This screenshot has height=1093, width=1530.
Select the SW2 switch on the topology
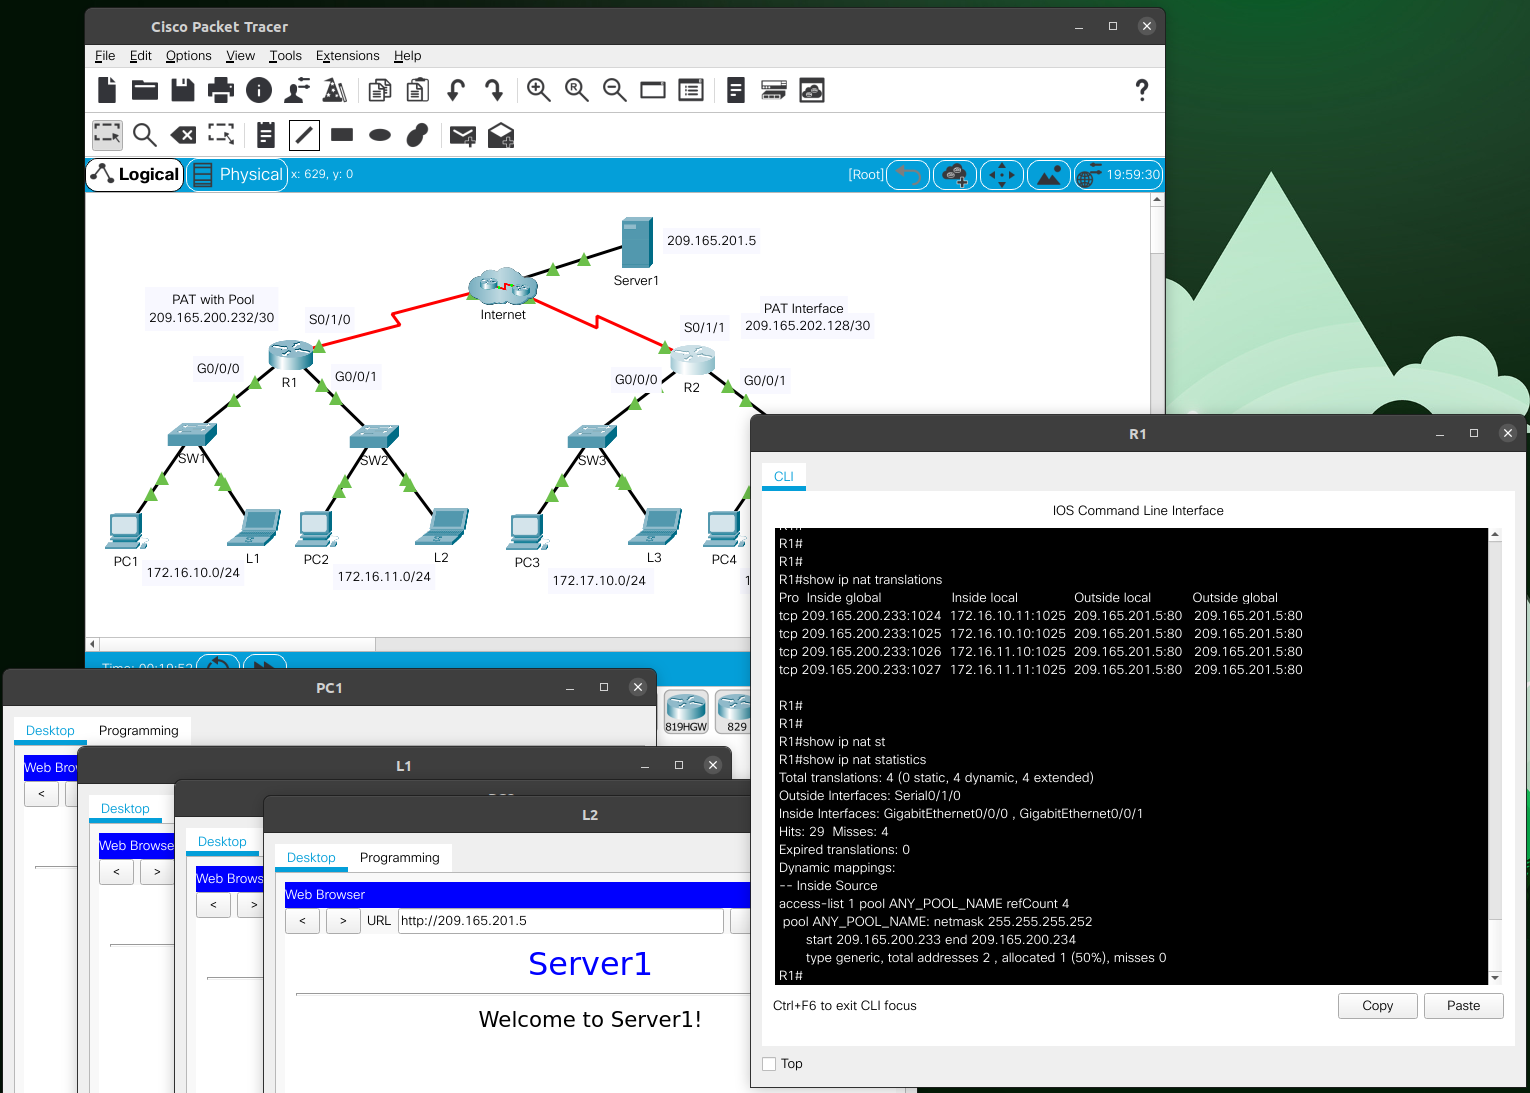click(374, 437)
